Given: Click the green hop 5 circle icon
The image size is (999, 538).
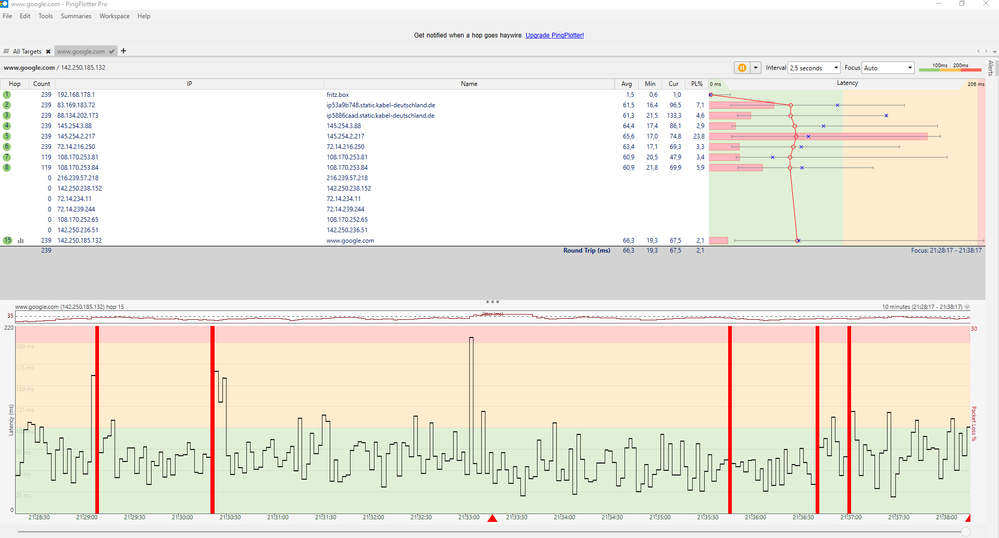Looking at the screenshot, I should [x=7, y=136].
